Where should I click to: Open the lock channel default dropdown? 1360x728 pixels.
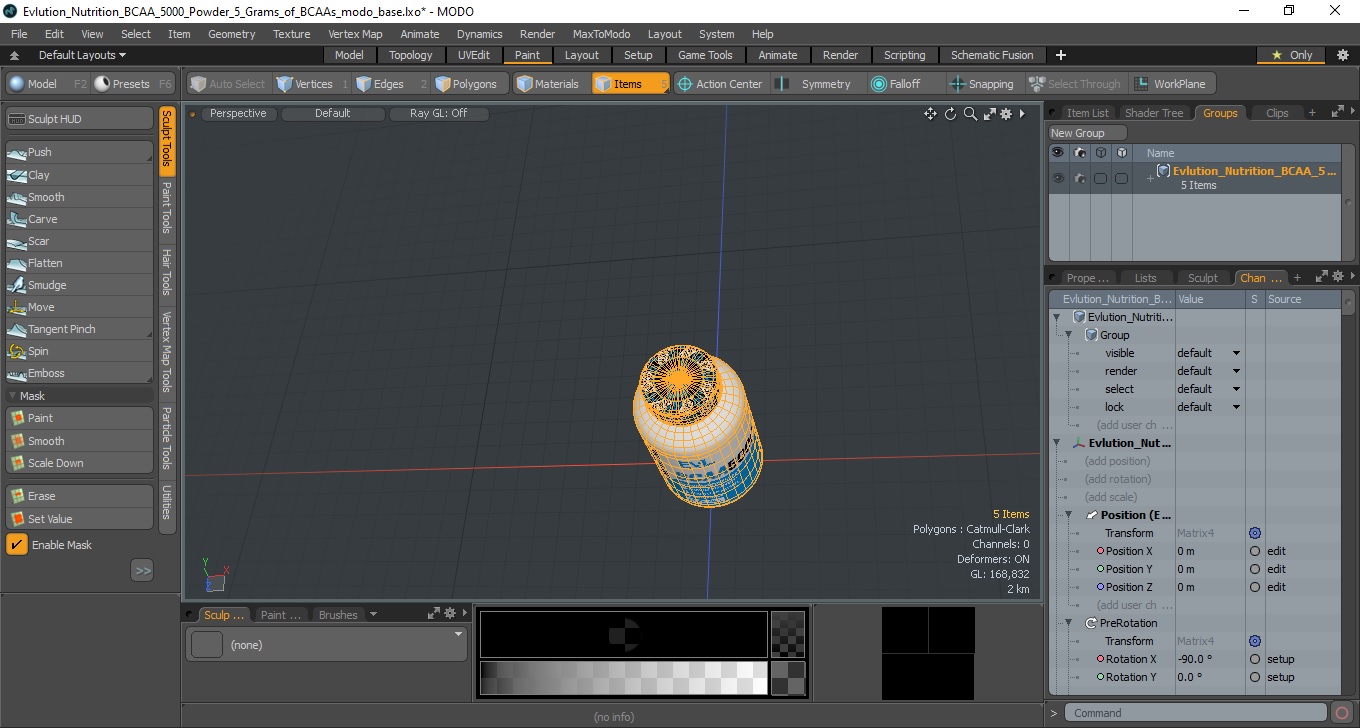click(x=1209, y=407)
